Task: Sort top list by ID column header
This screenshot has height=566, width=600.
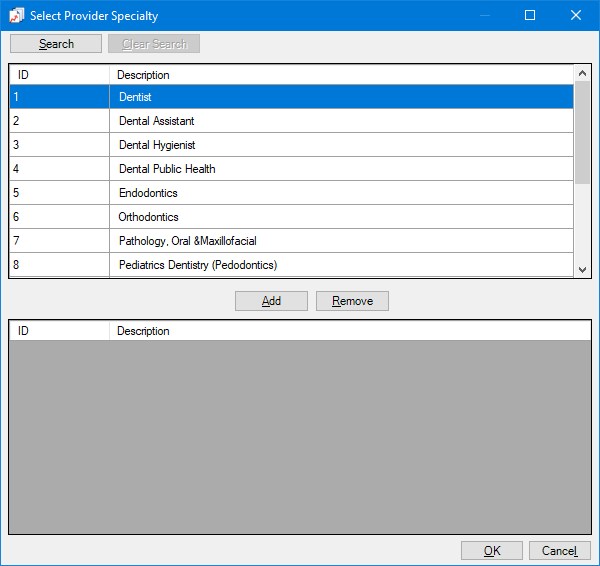Action: 58,75
